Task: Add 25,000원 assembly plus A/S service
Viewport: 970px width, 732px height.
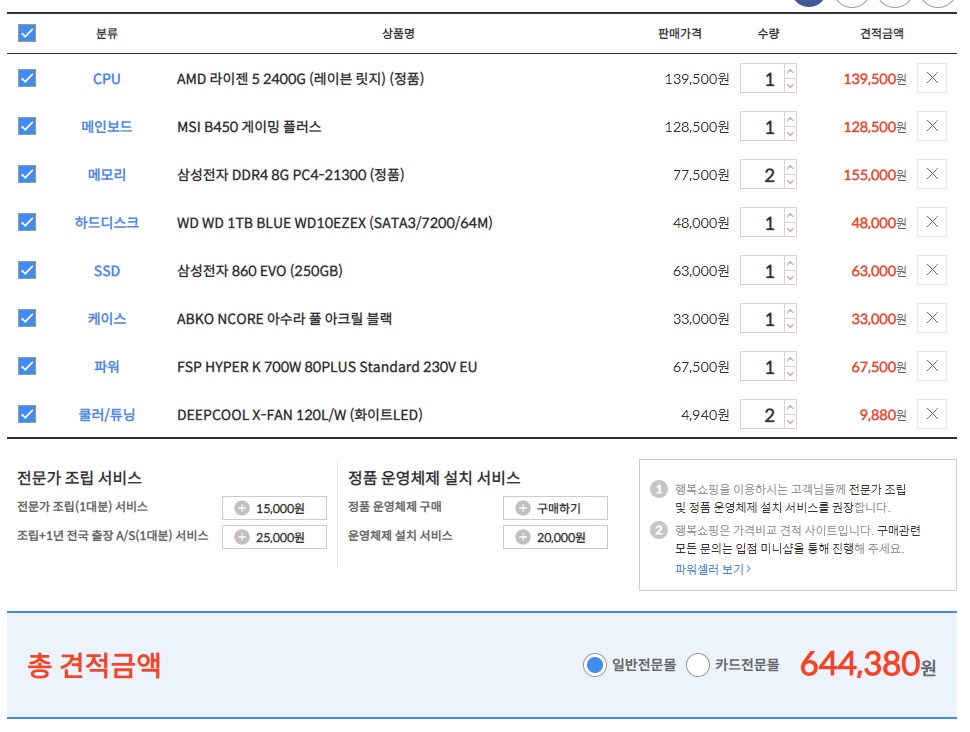Action: [x=274, y=537]
